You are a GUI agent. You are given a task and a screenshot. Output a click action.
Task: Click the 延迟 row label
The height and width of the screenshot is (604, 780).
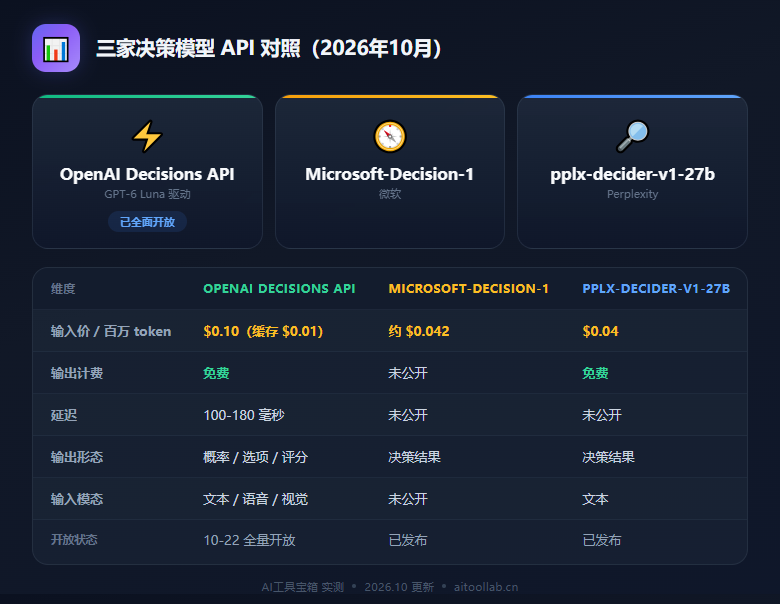click(64, 415)
